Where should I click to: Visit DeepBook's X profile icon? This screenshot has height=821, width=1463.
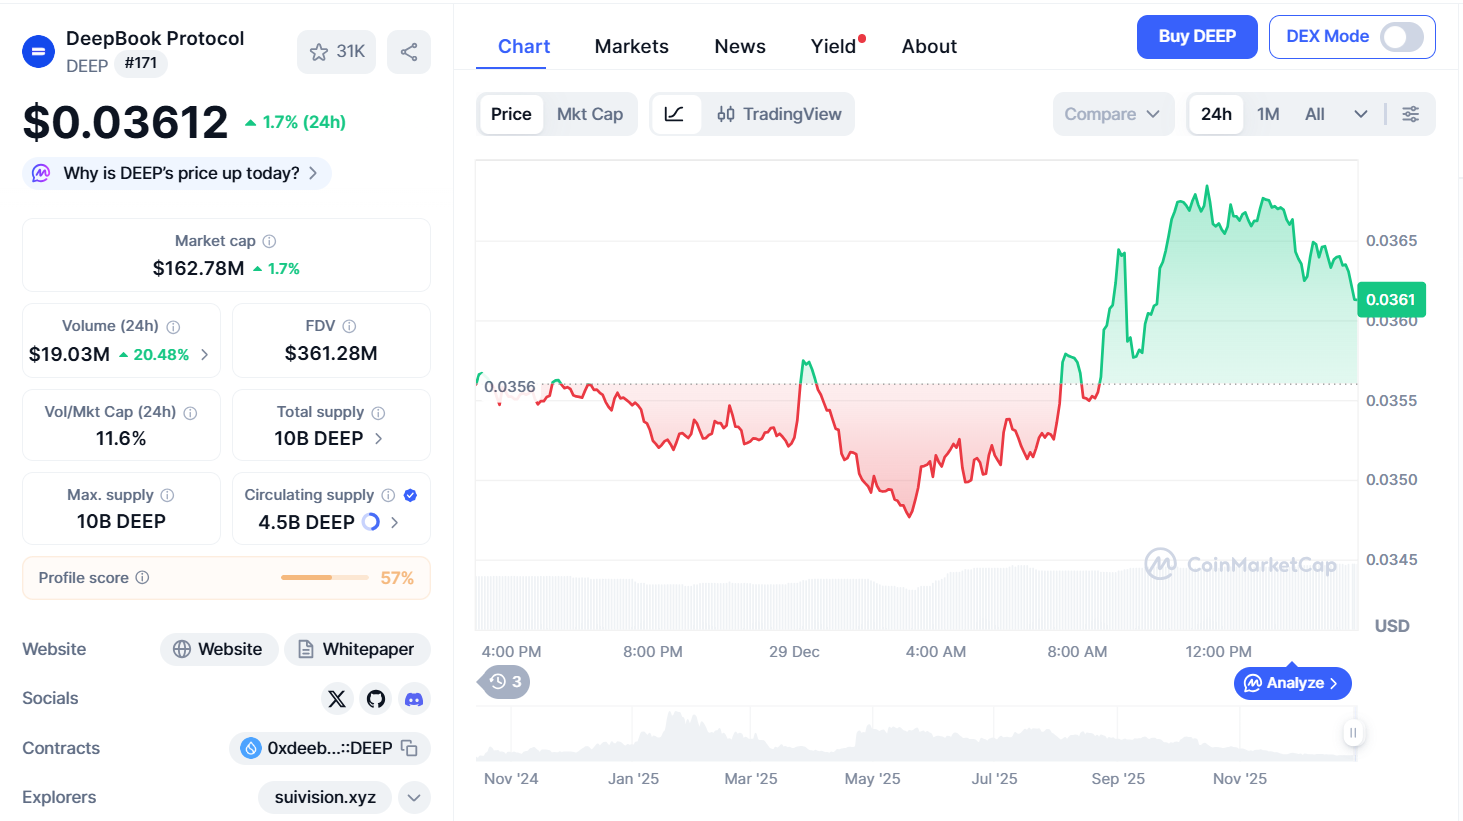[337, 698]
